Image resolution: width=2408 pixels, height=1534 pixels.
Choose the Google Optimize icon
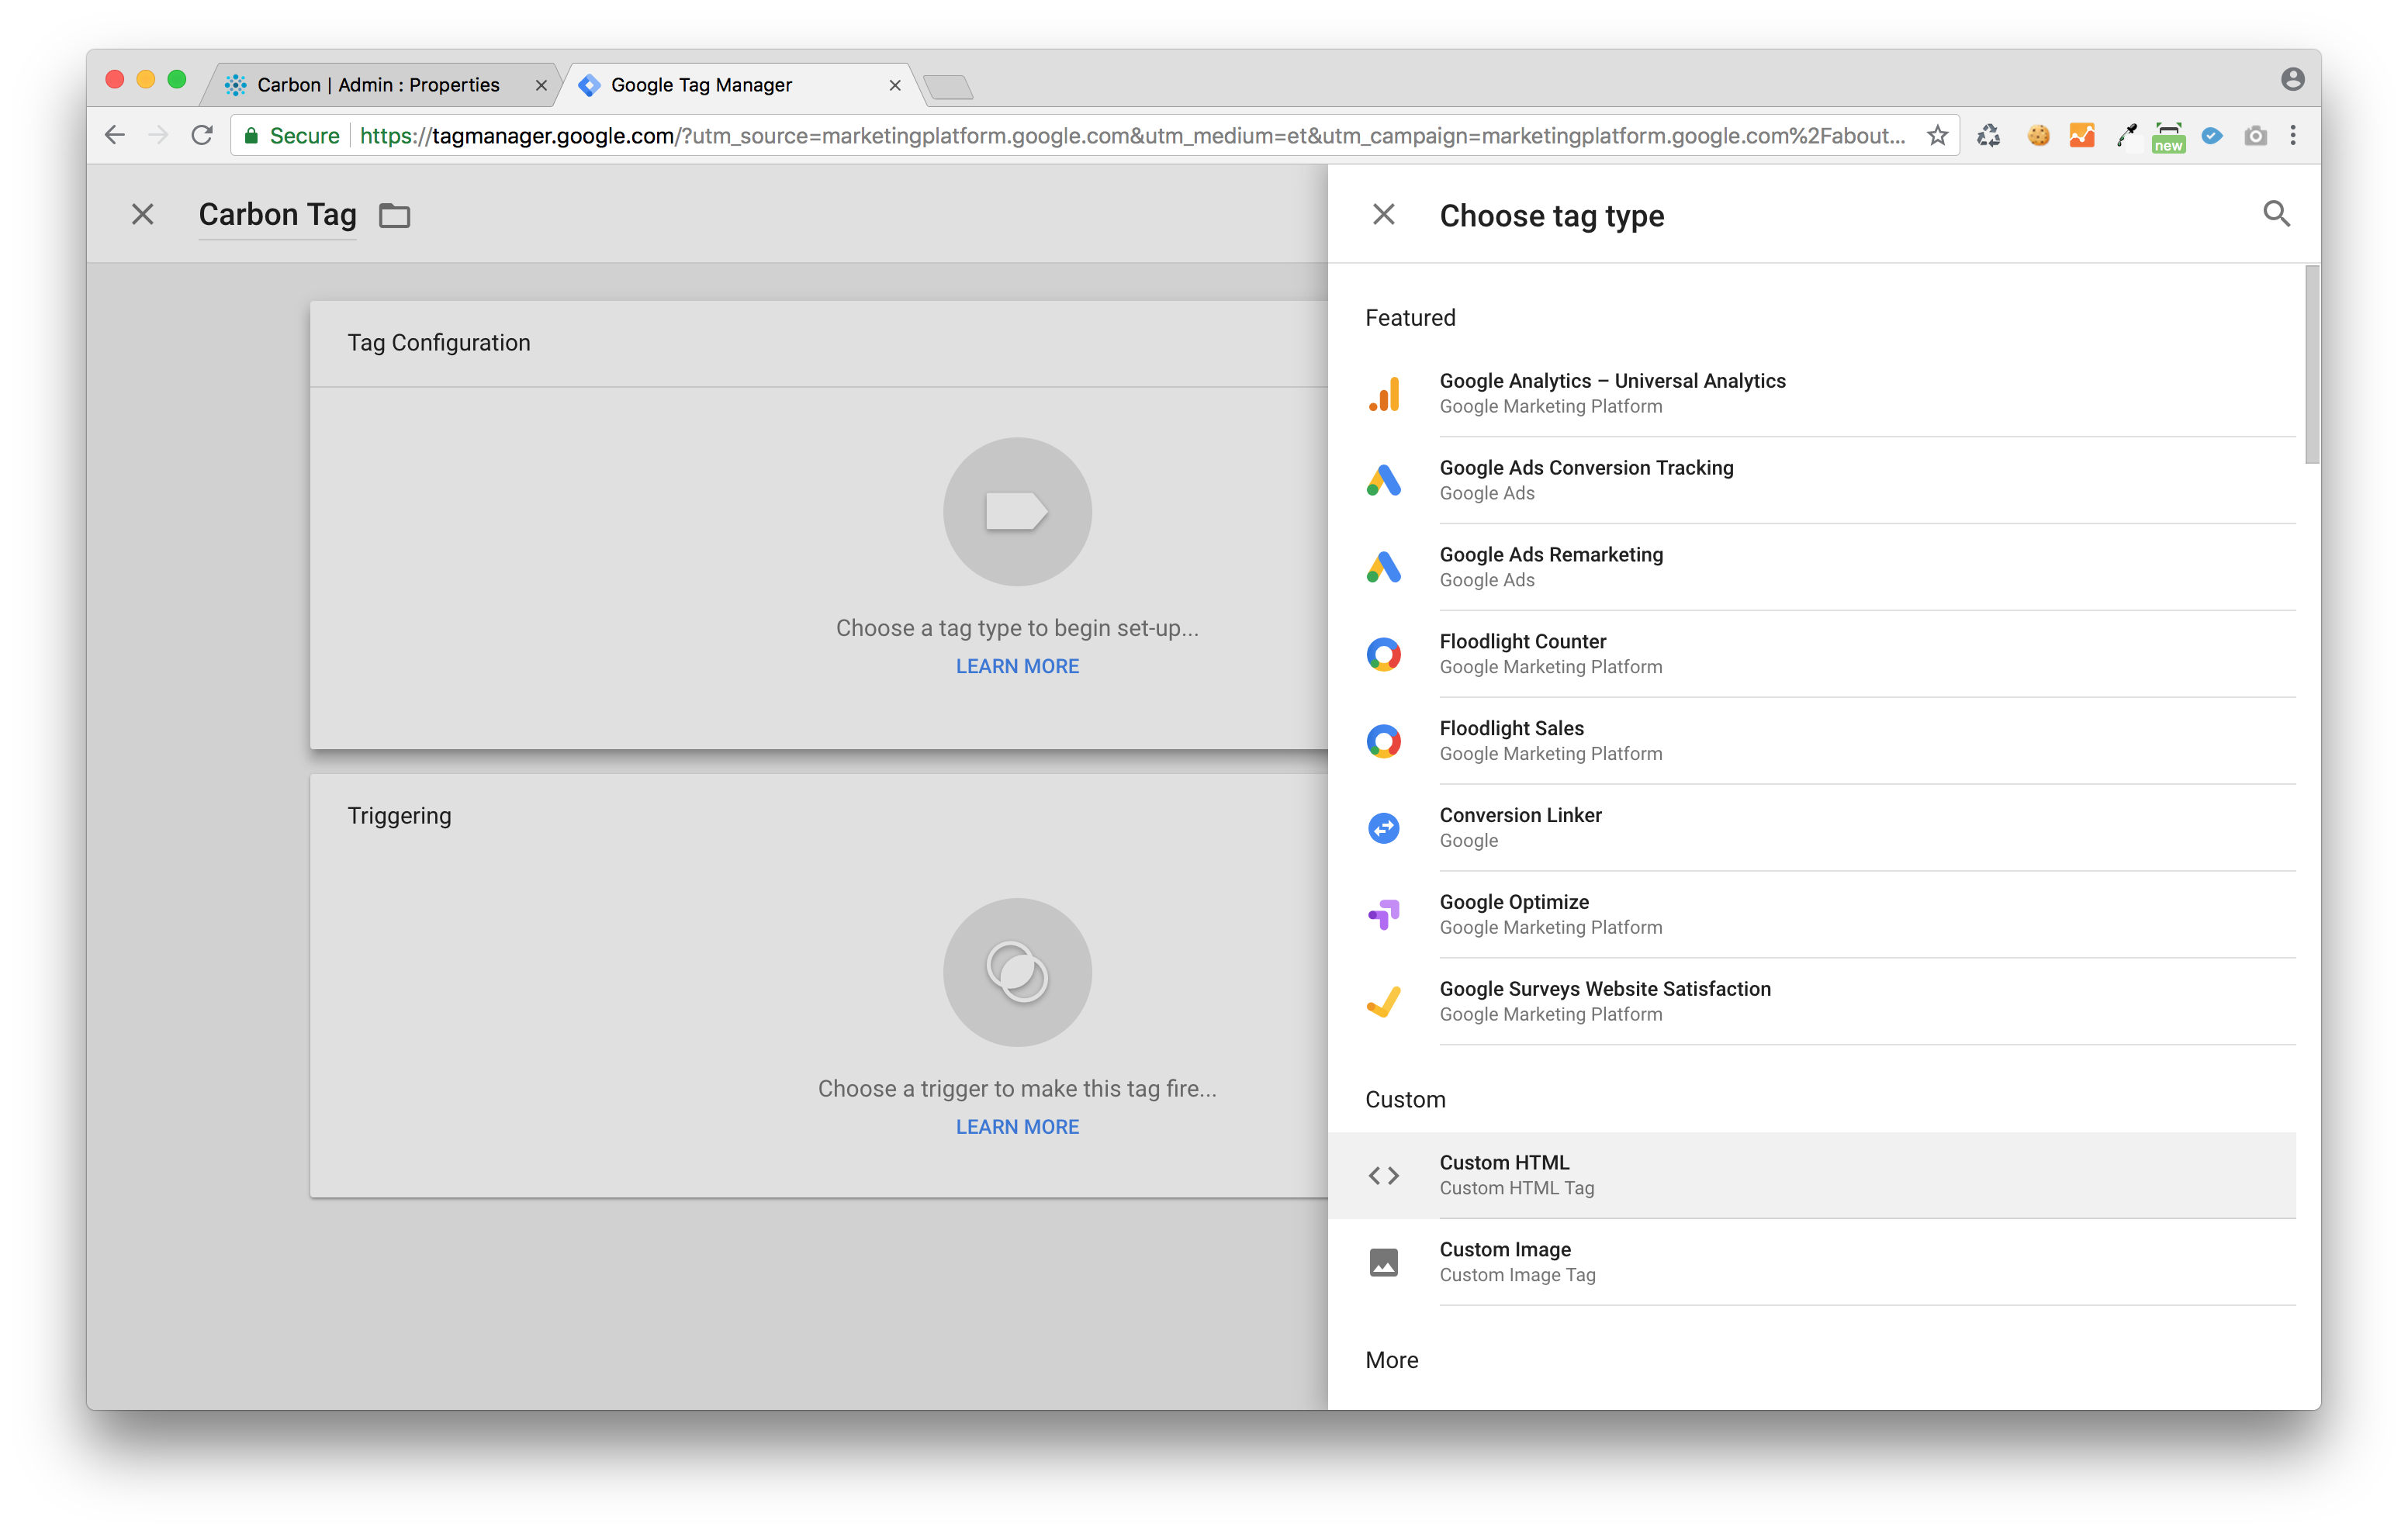(1384, 914)
